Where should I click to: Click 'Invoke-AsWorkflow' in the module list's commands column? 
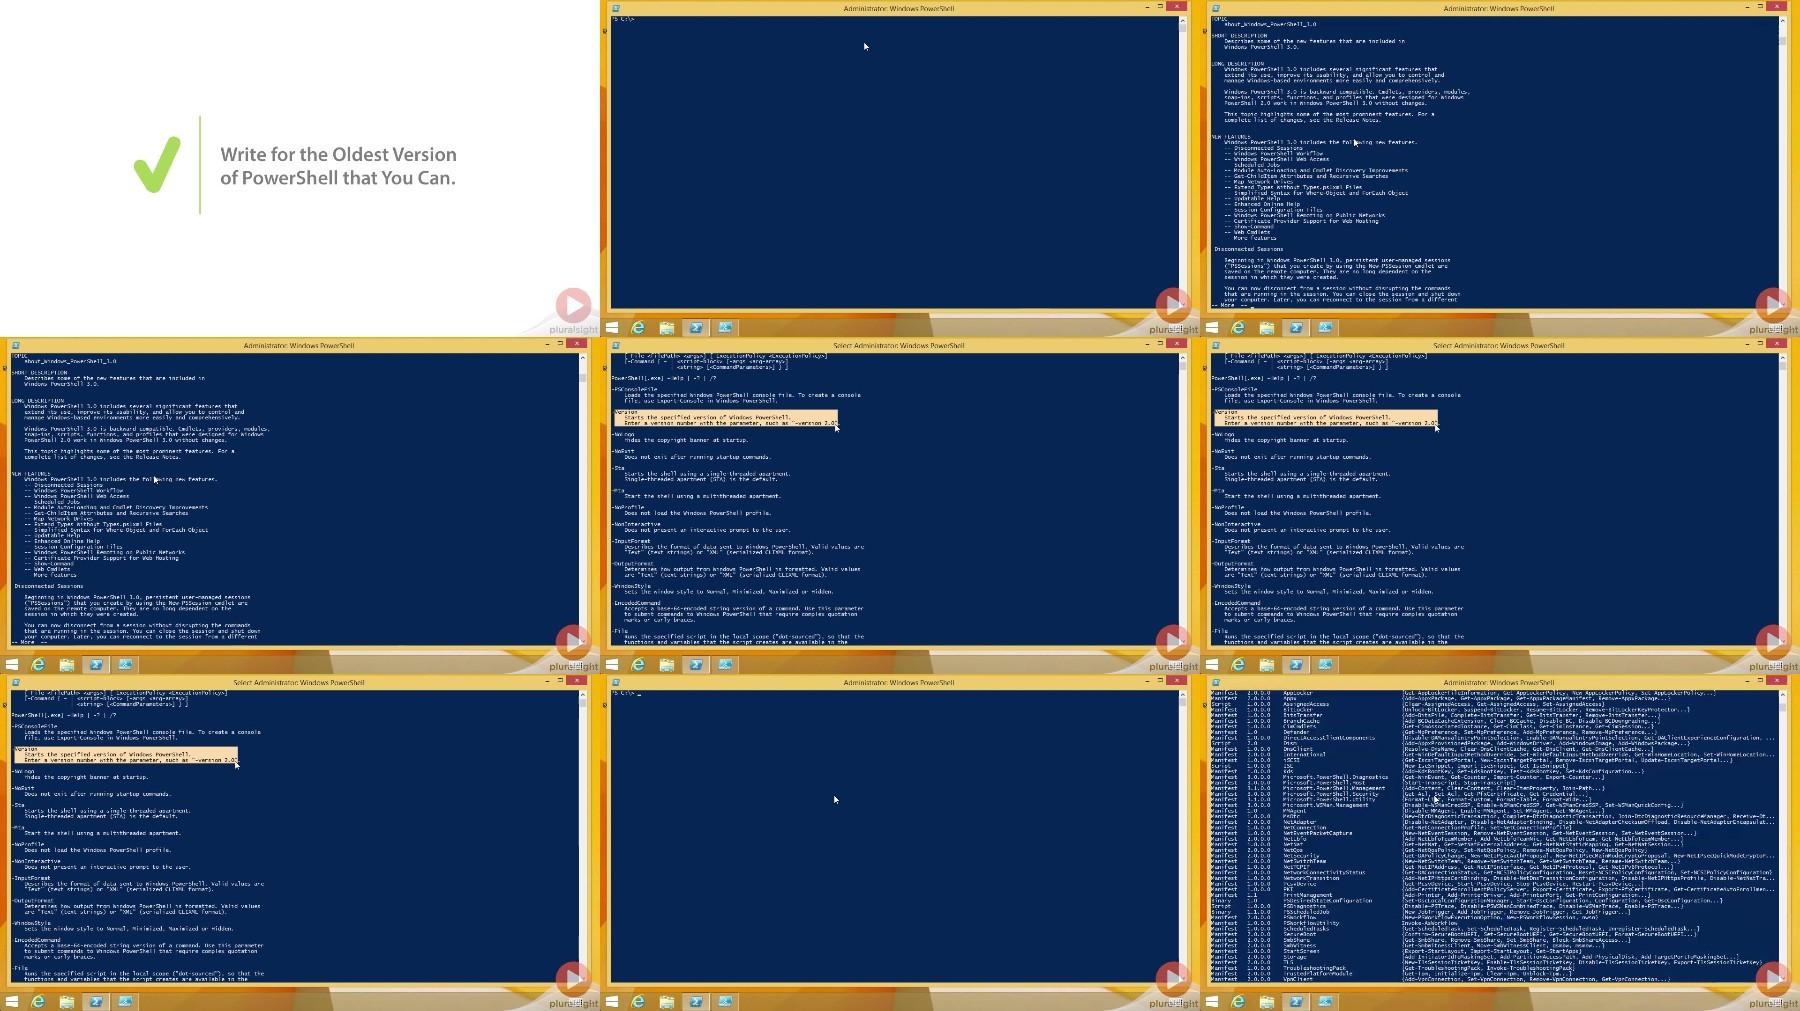pos(1431,923)
